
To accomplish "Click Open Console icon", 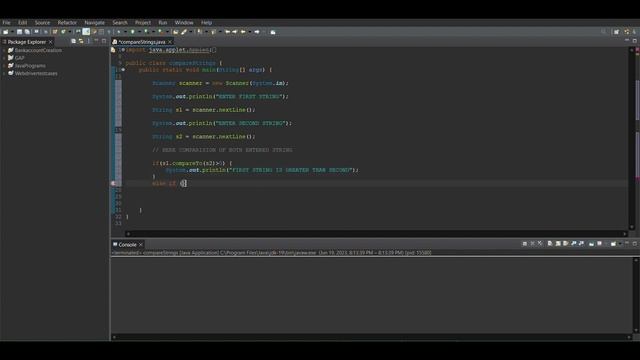I will coord(613,244).
